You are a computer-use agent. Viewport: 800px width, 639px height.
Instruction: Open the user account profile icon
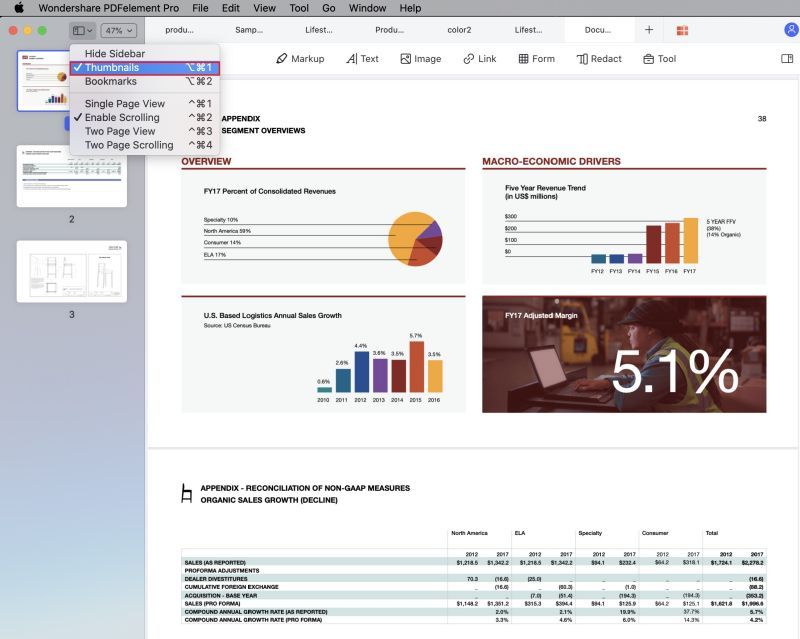pos(791,30)
